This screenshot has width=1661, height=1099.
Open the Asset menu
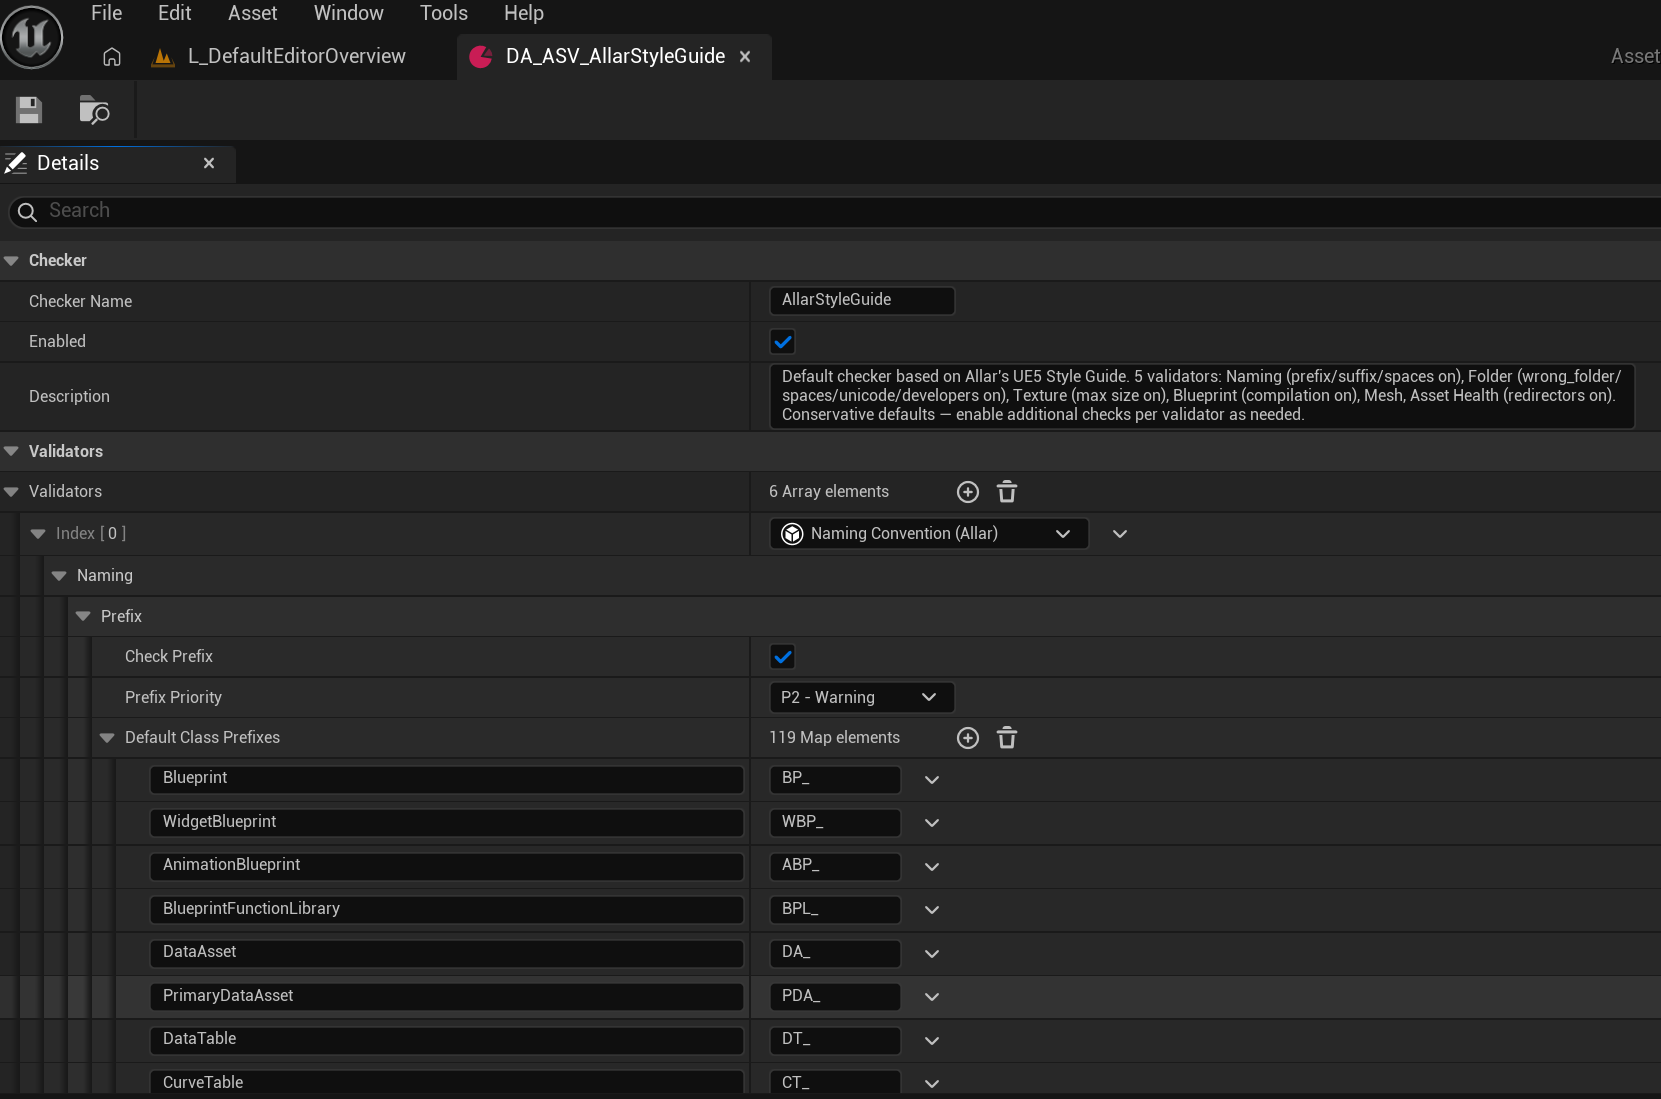(253, 13)
